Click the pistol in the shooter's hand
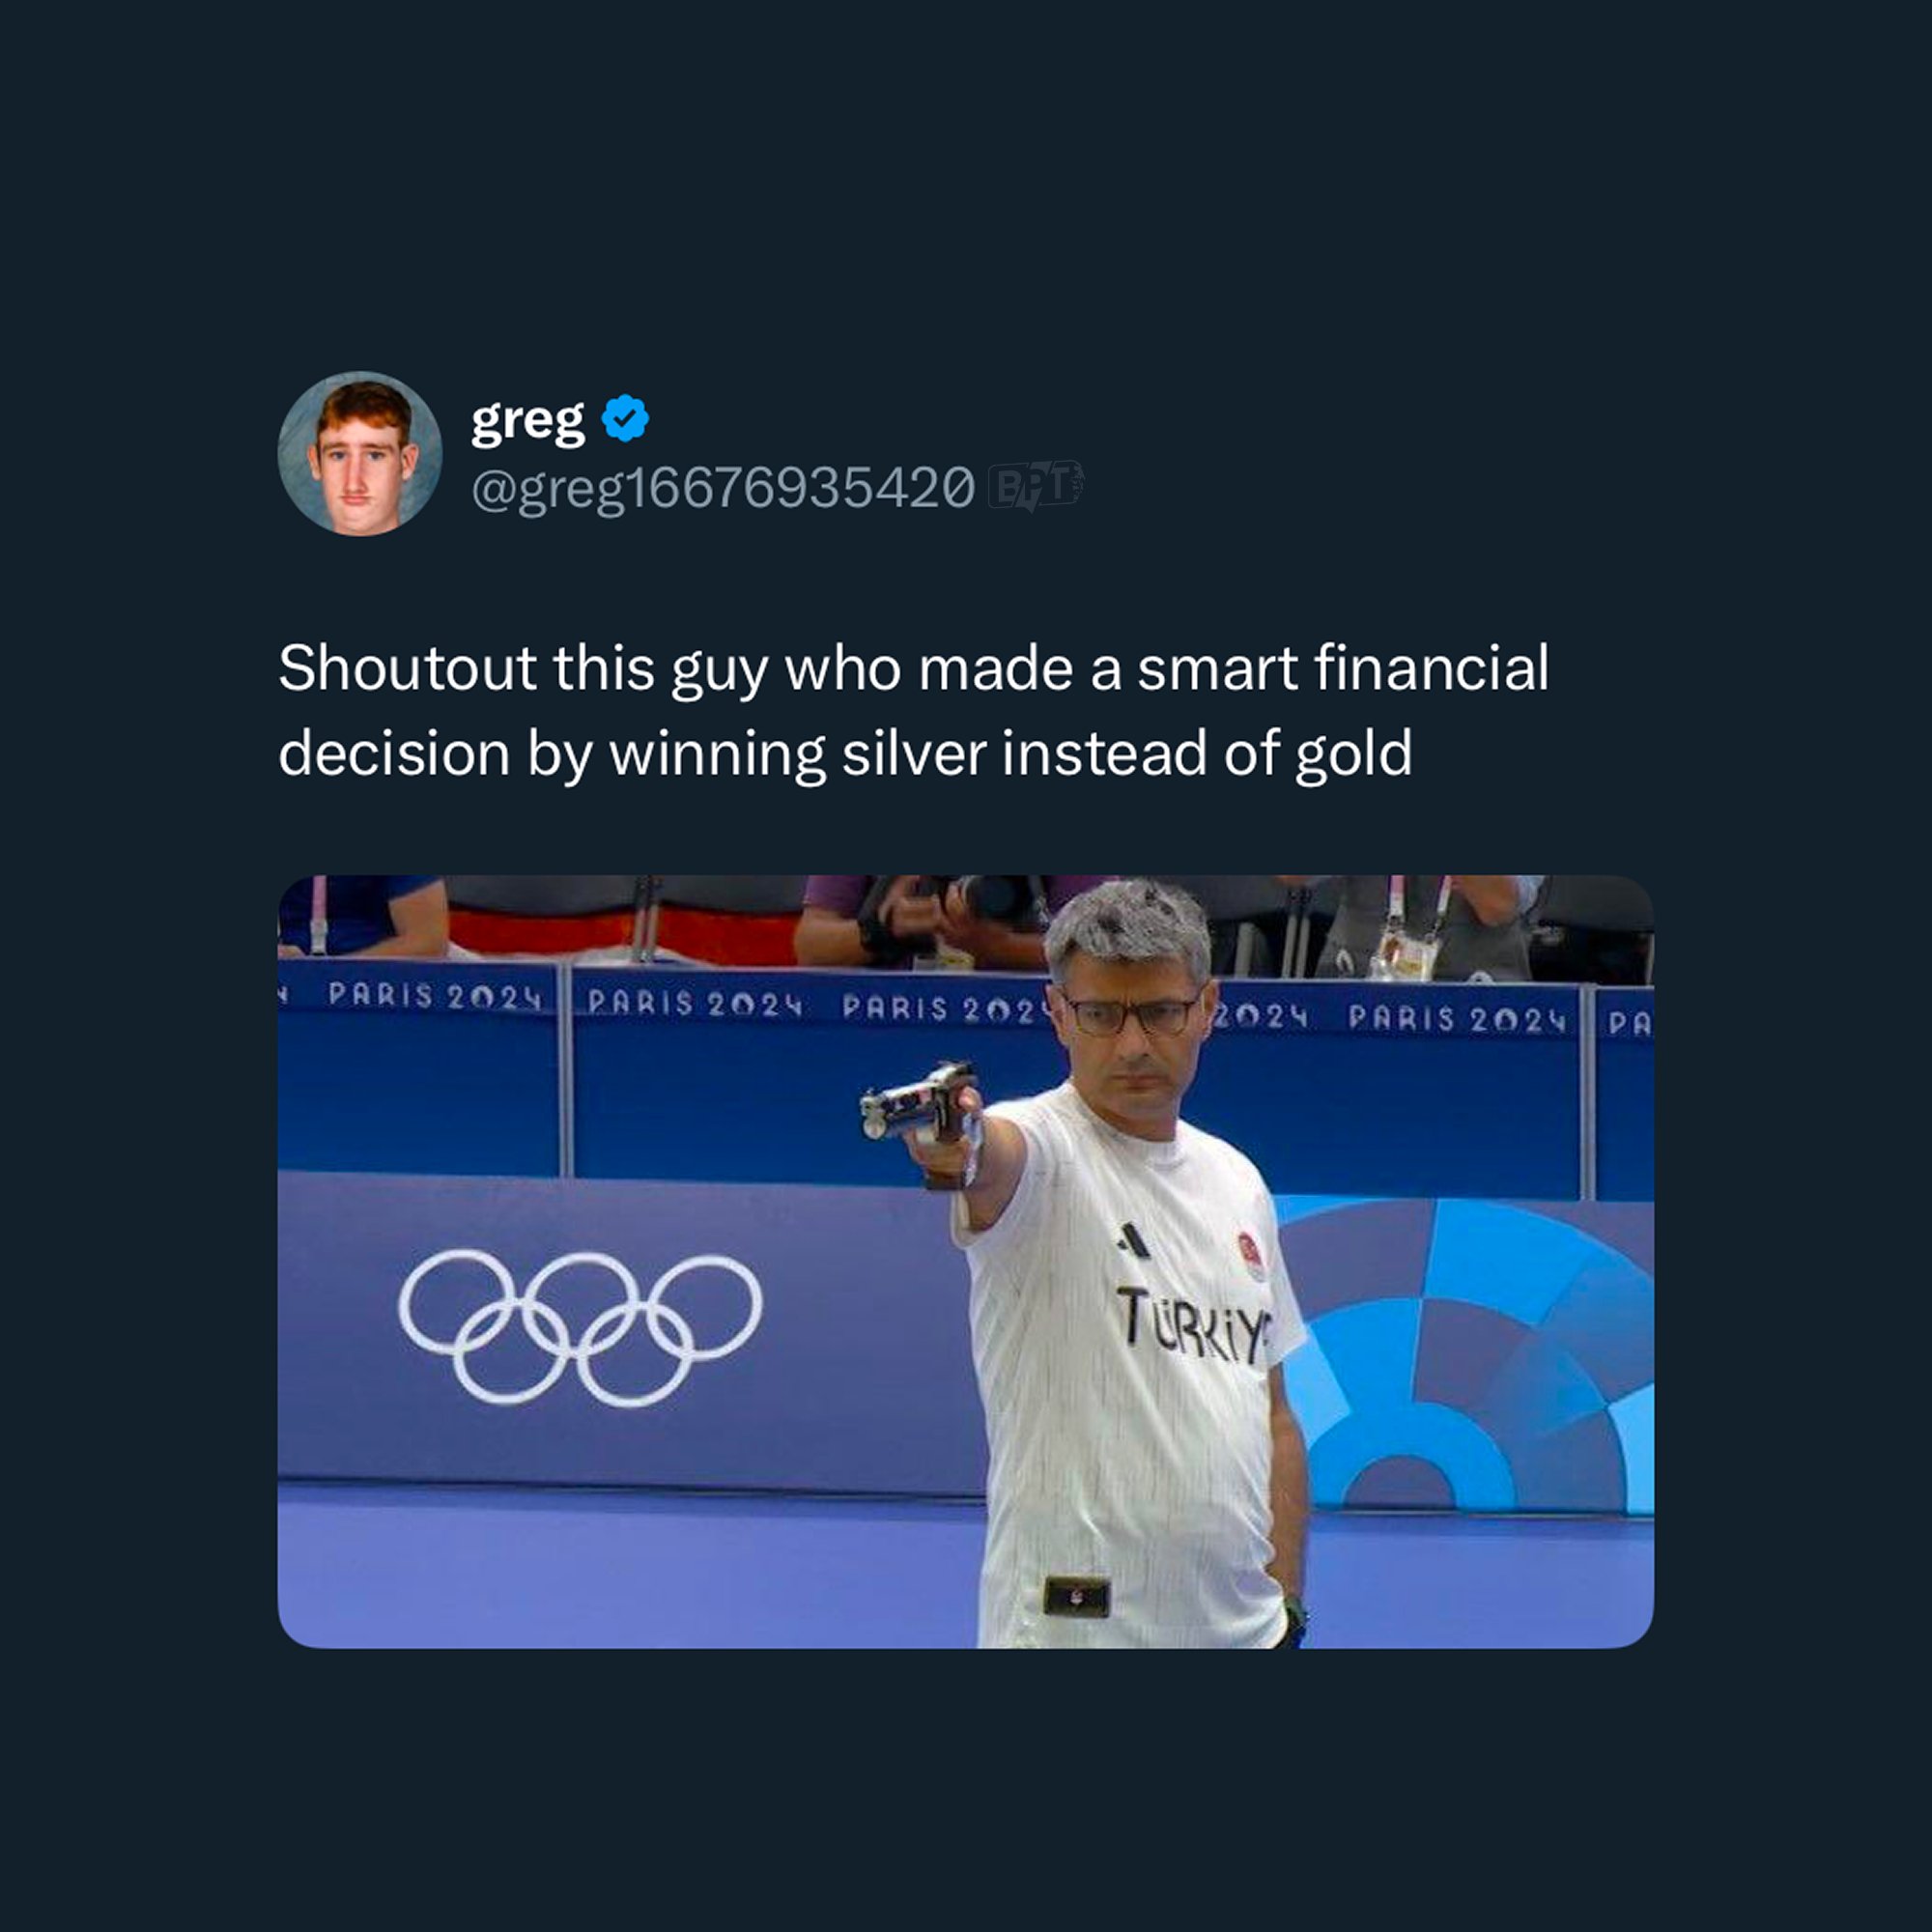1932x1932 pixels. pyautogui.click(x=920, y=1107)
